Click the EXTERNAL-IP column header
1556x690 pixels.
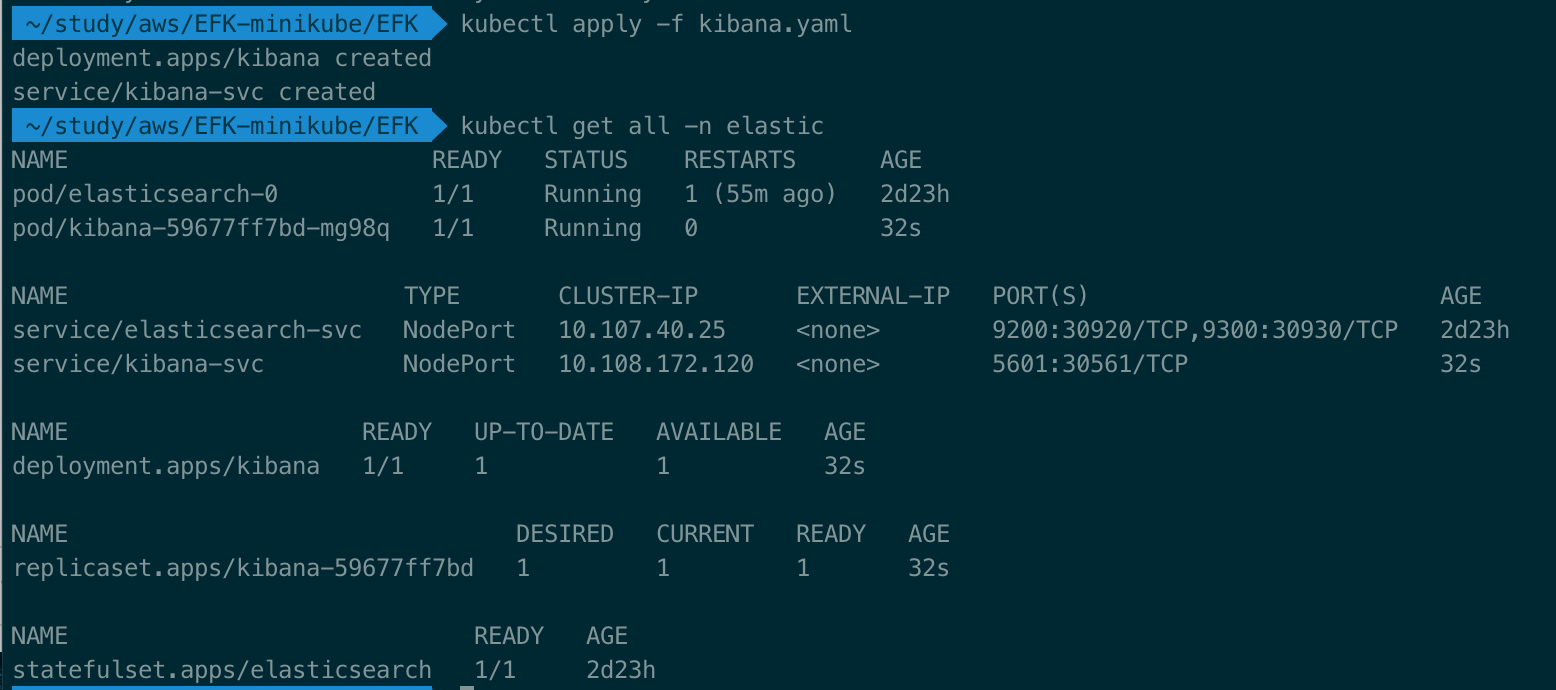(x=873, y=296)
